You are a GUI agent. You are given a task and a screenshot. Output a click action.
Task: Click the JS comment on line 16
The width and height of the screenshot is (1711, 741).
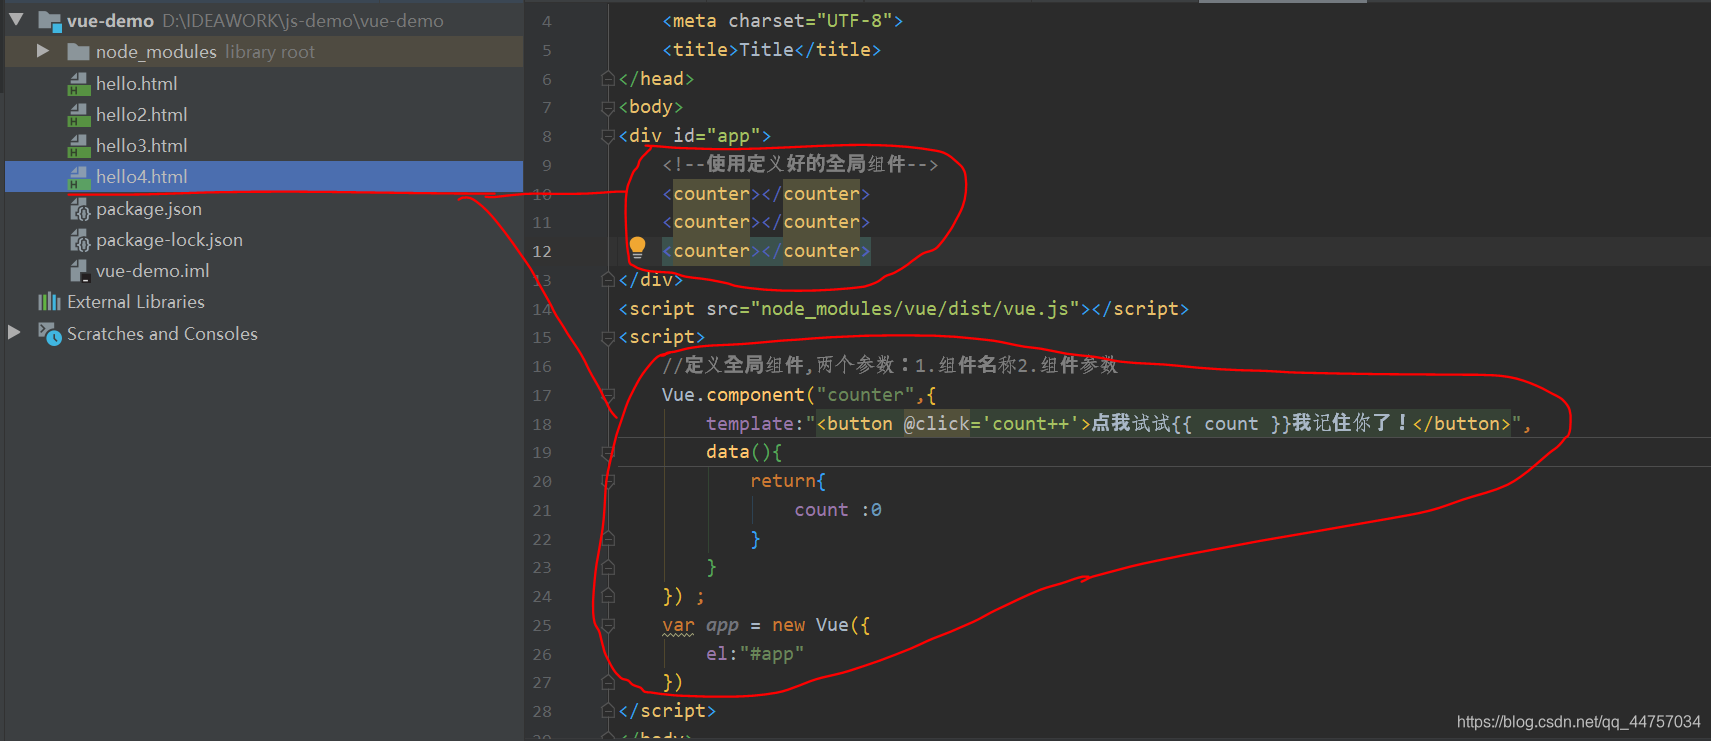tap(890, 365)
